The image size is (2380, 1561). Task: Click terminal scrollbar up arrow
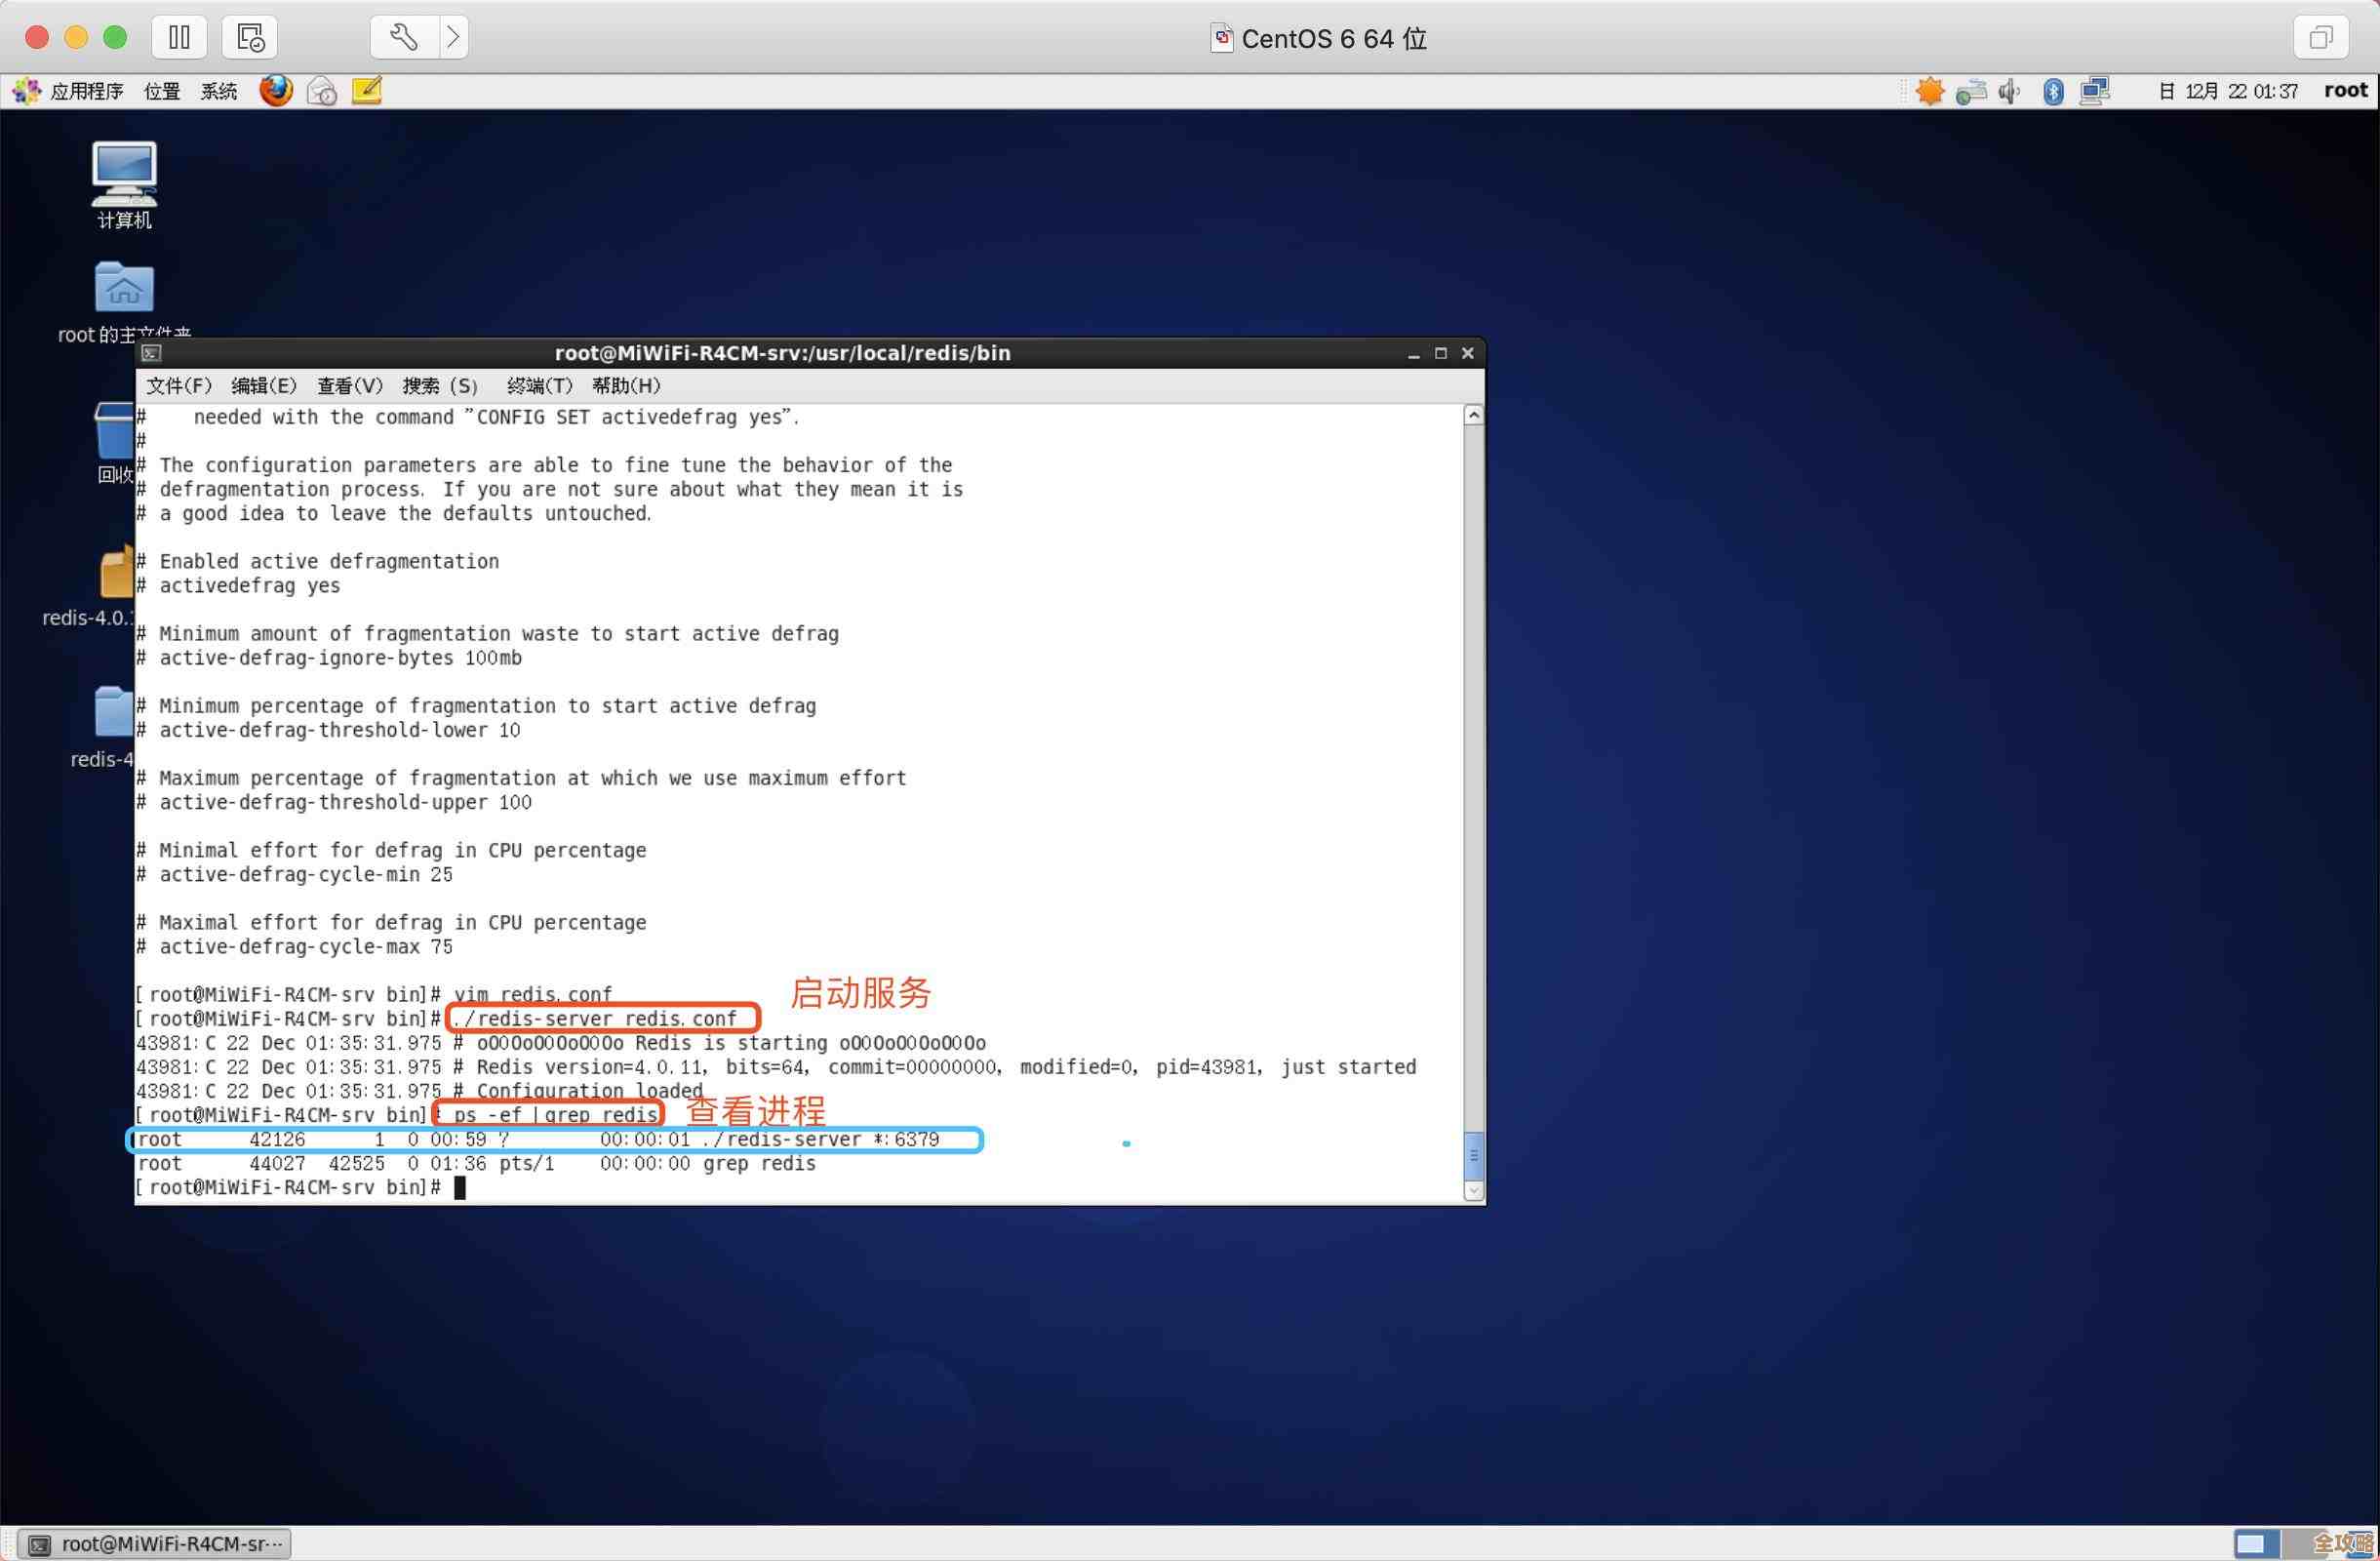(x=1473, y=415)
